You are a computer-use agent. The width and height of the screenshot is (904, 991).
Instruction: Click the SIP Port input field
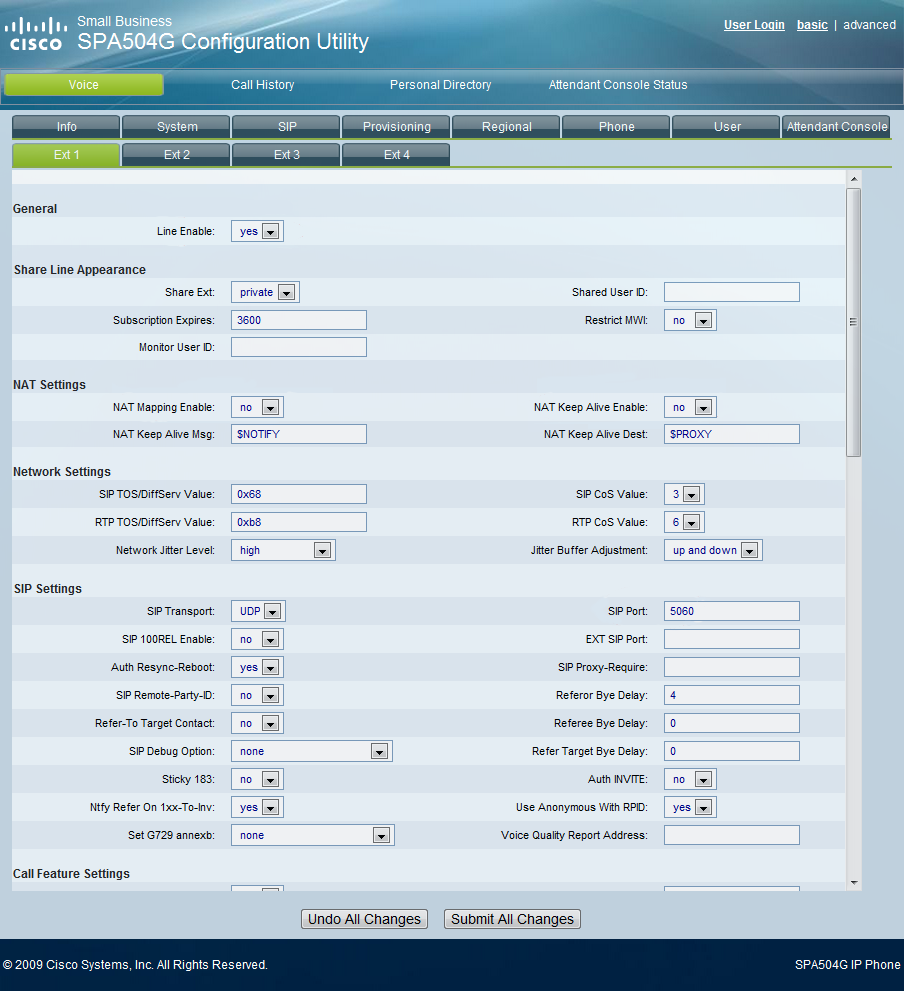click(x=731, y=611)
